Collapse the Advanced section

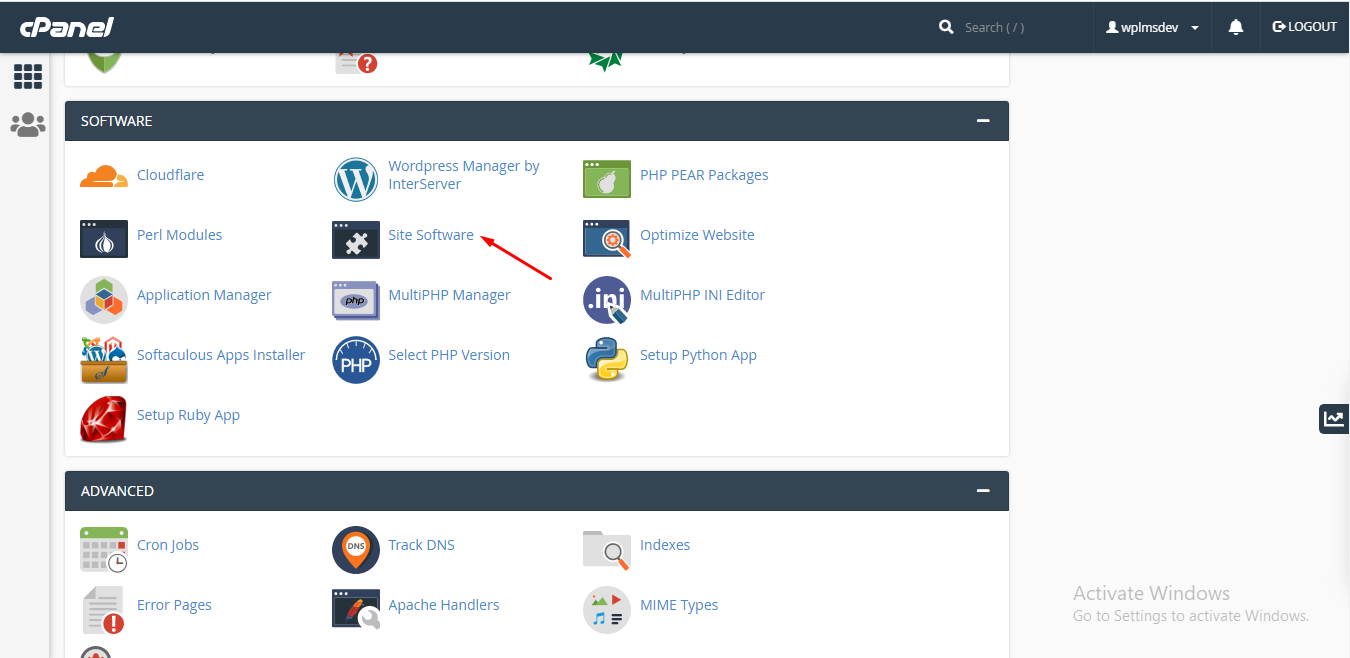click(983, 491)
